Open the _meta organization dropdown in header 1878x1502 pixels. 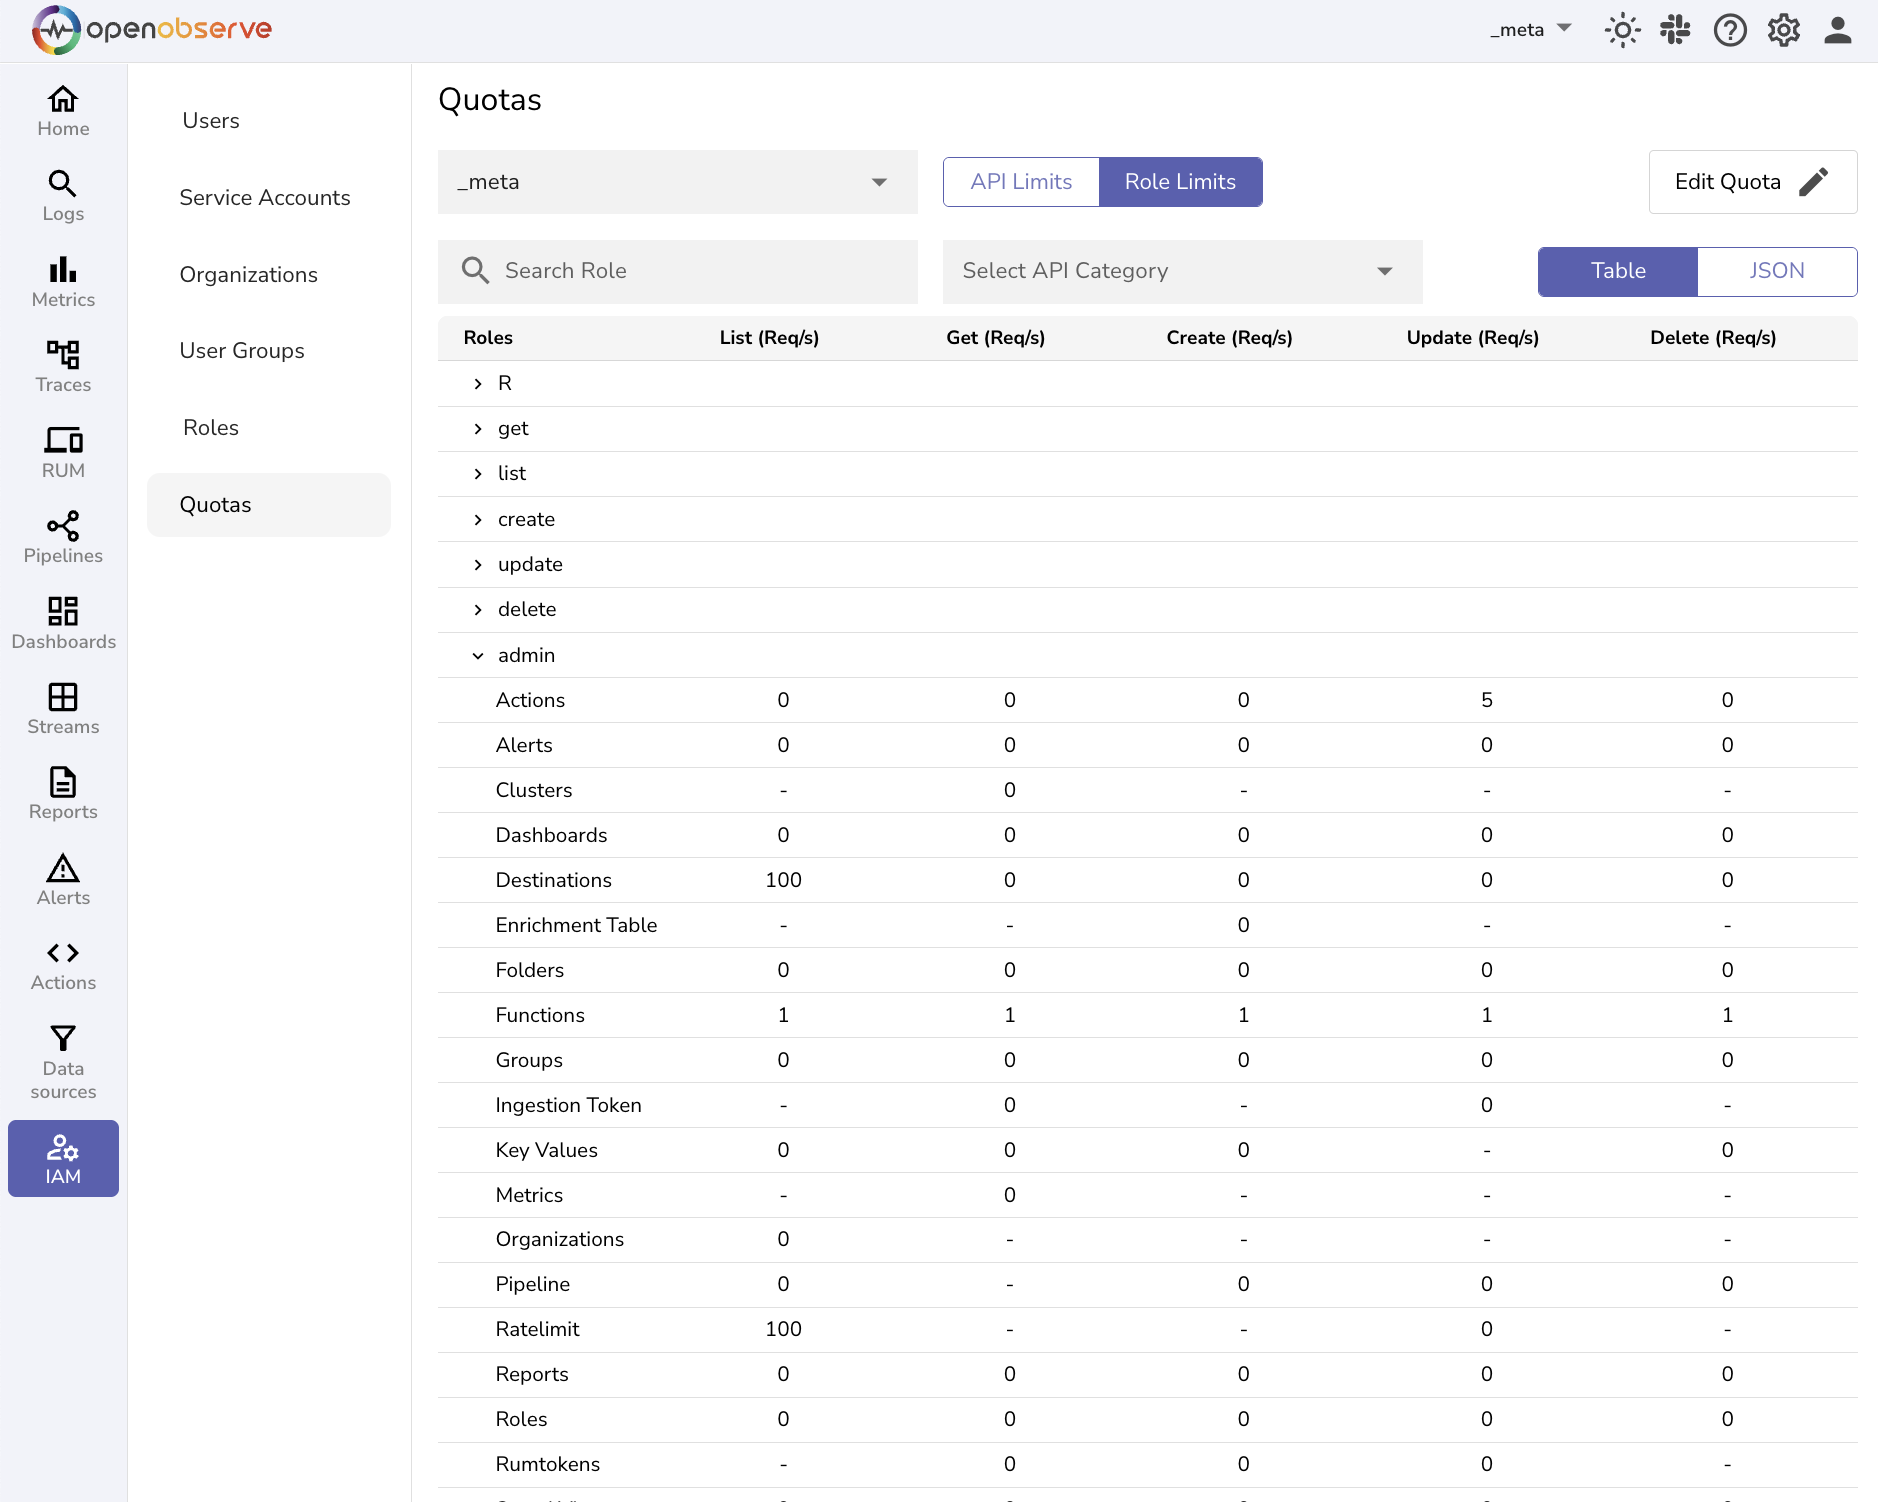pos(1530,30)
